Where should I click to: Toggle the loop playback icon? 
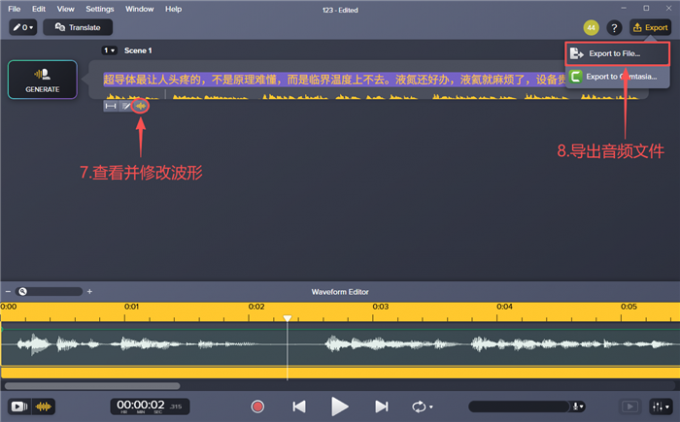[418, 406]
